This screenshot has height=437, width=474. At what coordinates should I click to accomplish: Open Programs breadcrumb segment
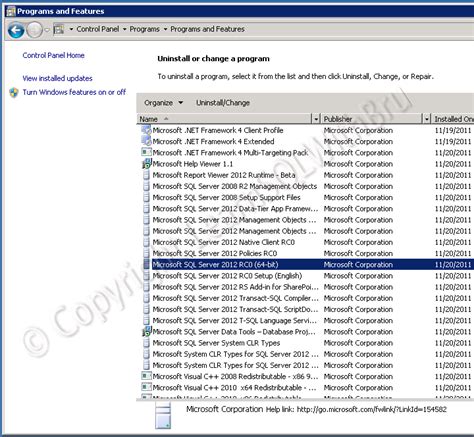pyautogui.click(x=144, y=29)
